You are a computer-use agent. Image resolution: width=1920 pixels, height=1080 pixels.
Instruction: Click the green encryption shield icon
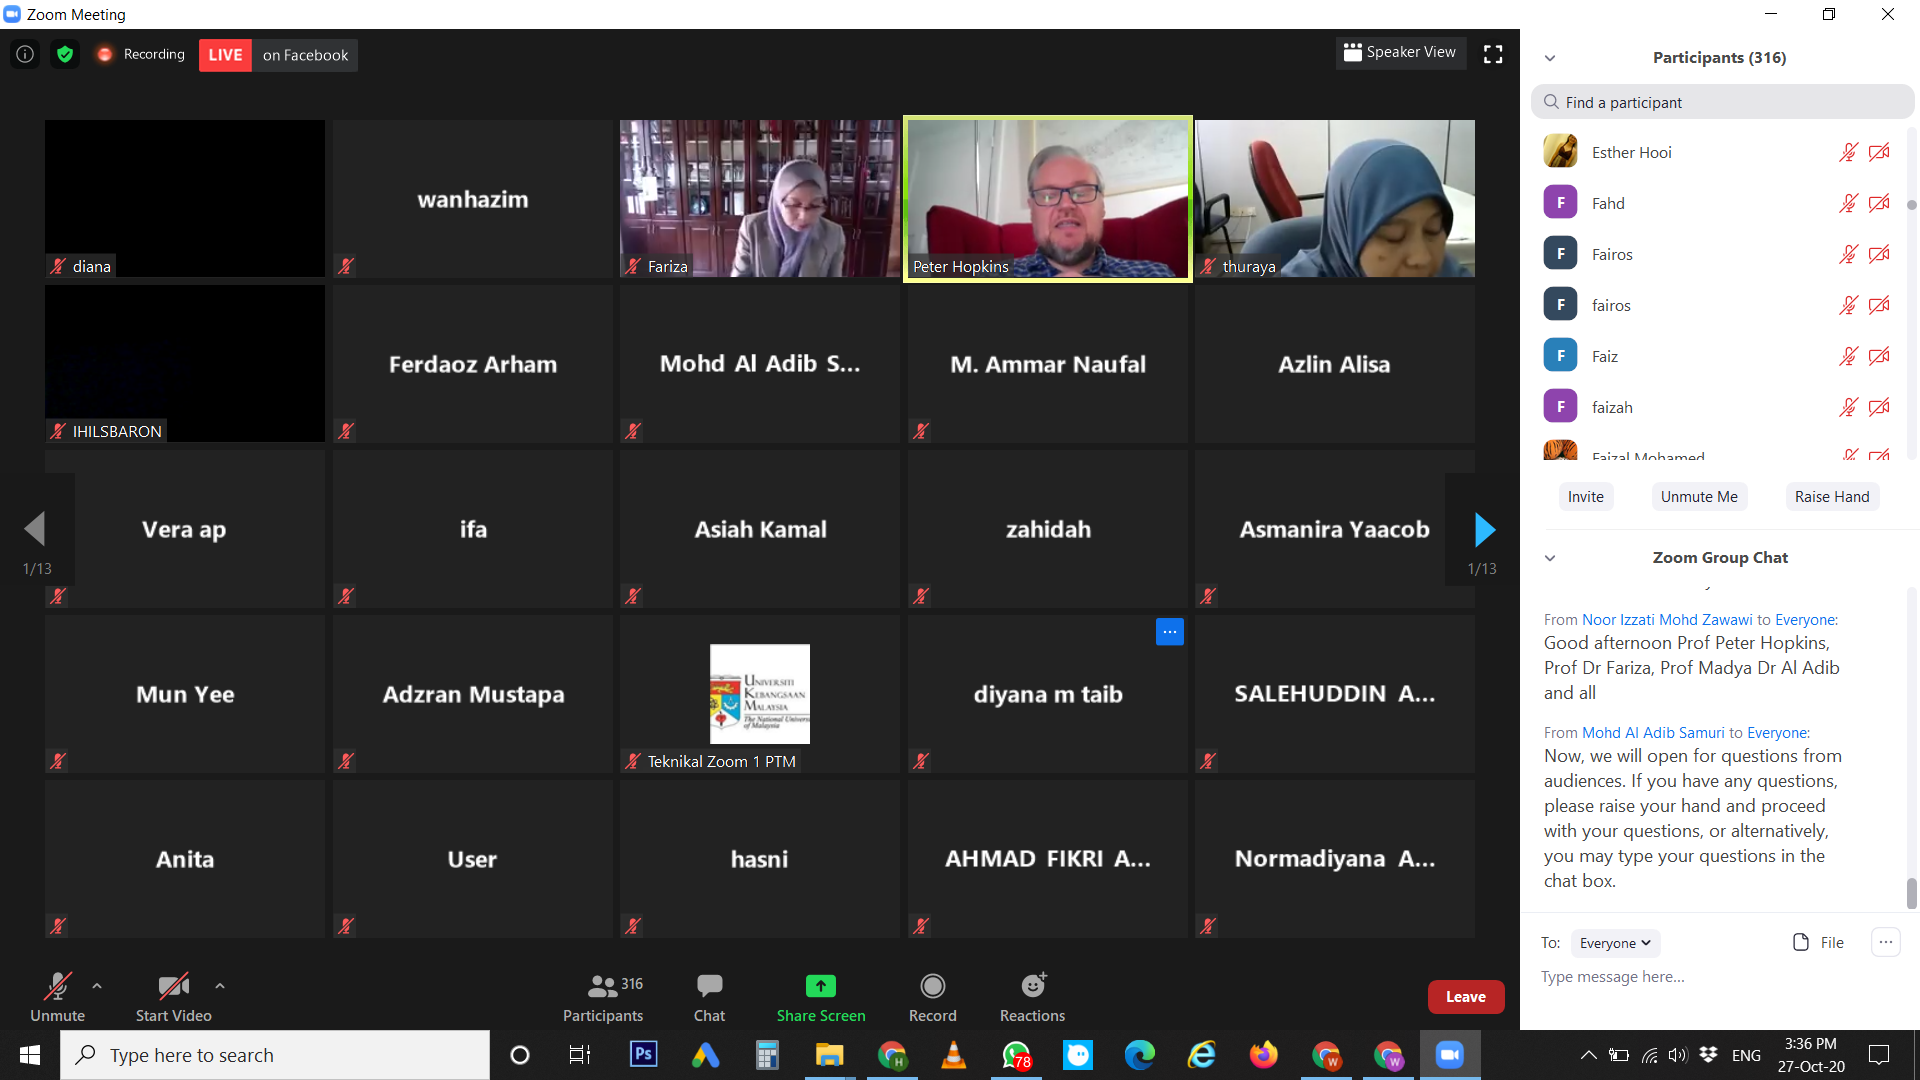point(65,54)
